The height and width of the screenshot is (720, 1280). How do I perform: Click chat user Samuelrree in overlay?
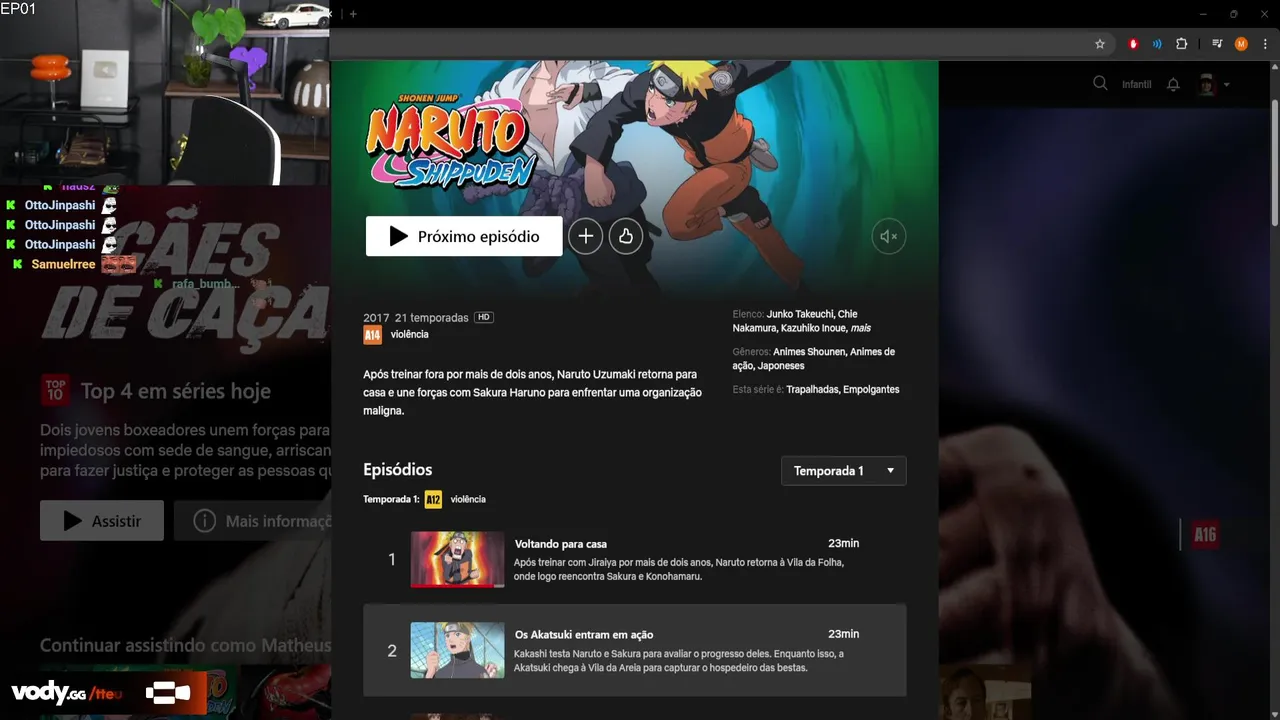click(x=63, y=265)
